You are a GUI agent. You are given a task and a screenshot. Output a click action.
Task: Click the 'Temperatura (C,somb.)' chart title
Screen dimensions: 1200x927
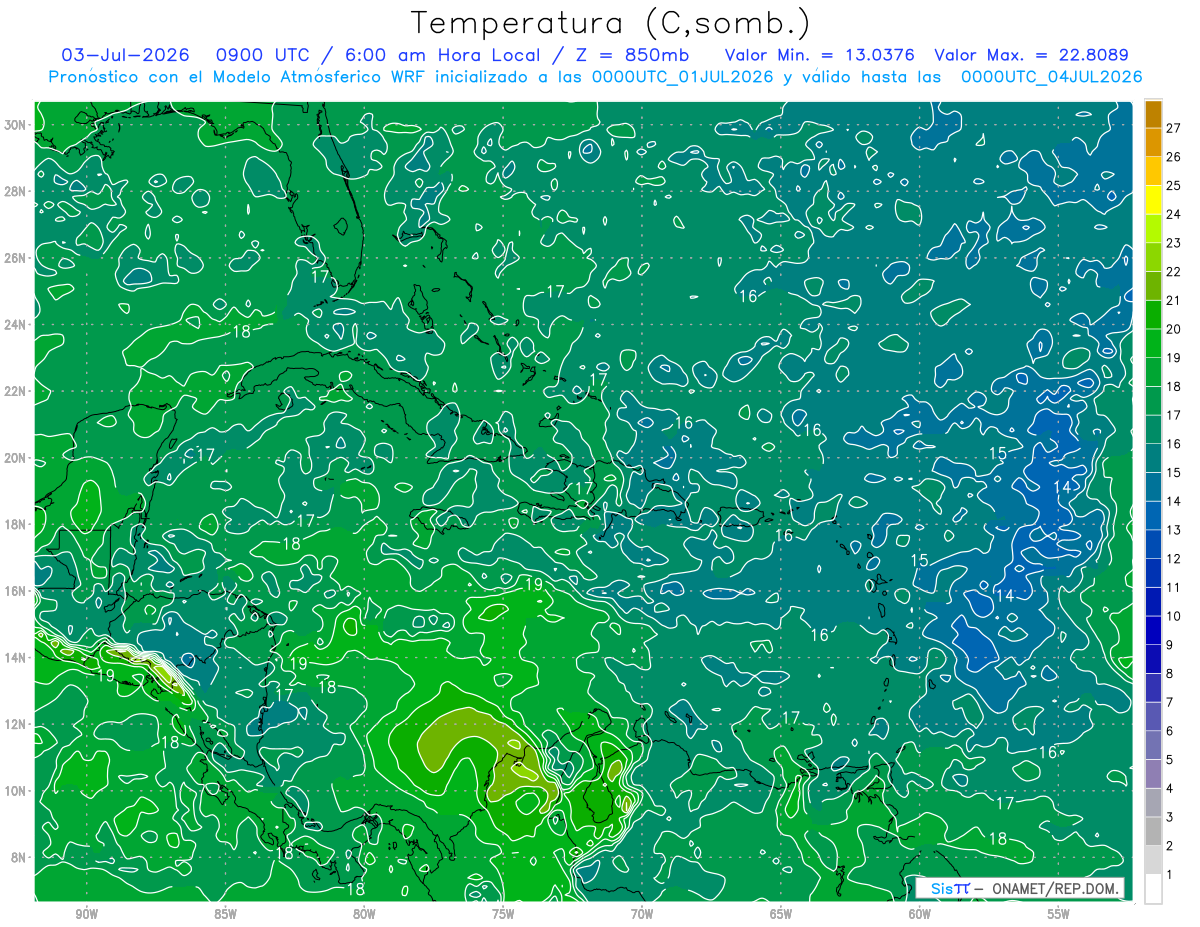coord(611,23)
